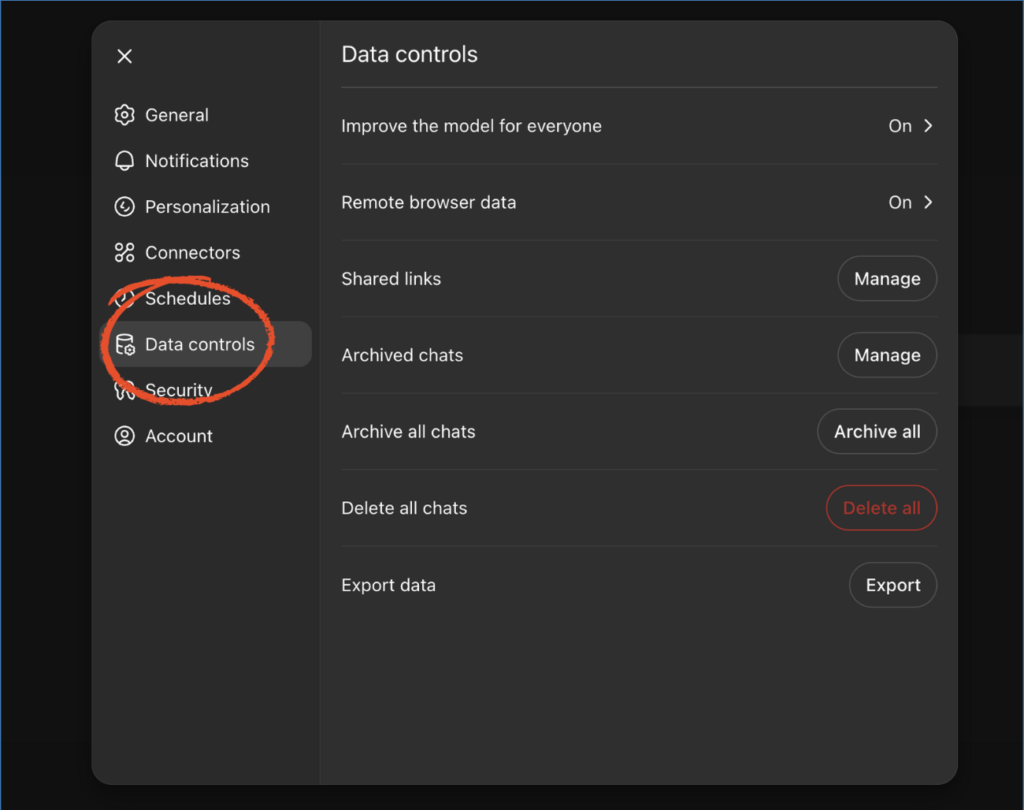Switch to the Notifications settings section
This screenshot has height=810, width=1024.
pyautogui.click(x=196, y=161)
